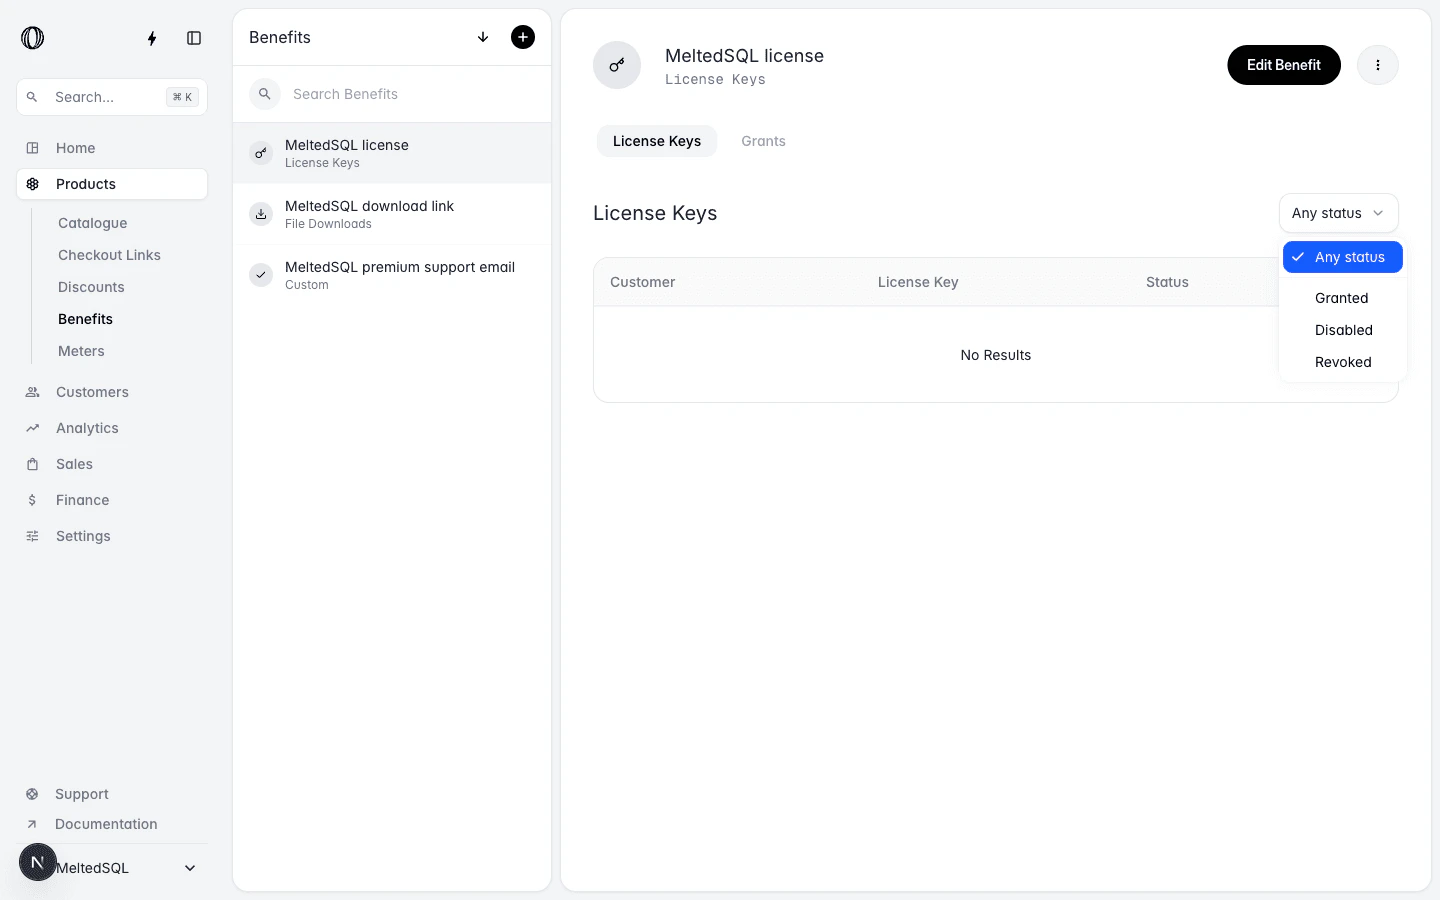Open Catalogue under Products
The height and width of the screenshot is (900, 1440).
tap(92, 223)
